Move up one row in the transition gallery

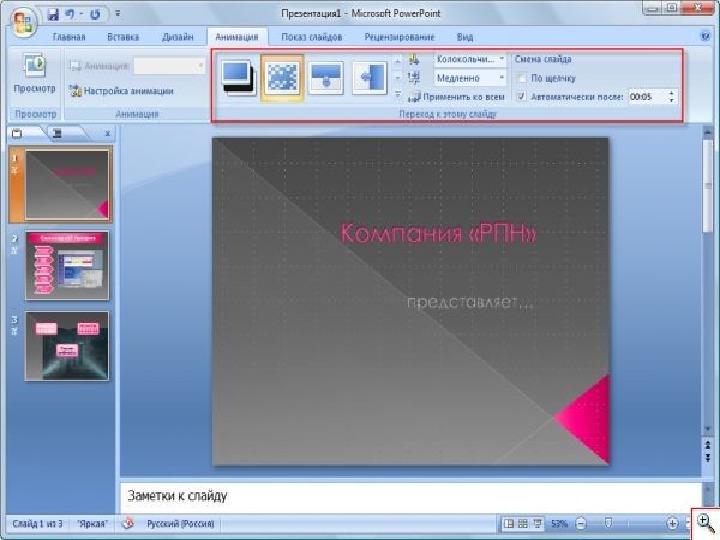398,60
